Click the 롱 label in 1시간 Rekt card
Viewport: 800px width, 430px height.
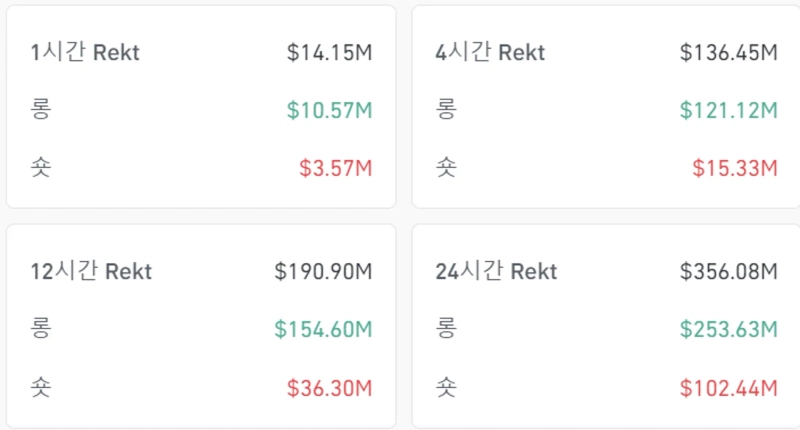(40, 110)
